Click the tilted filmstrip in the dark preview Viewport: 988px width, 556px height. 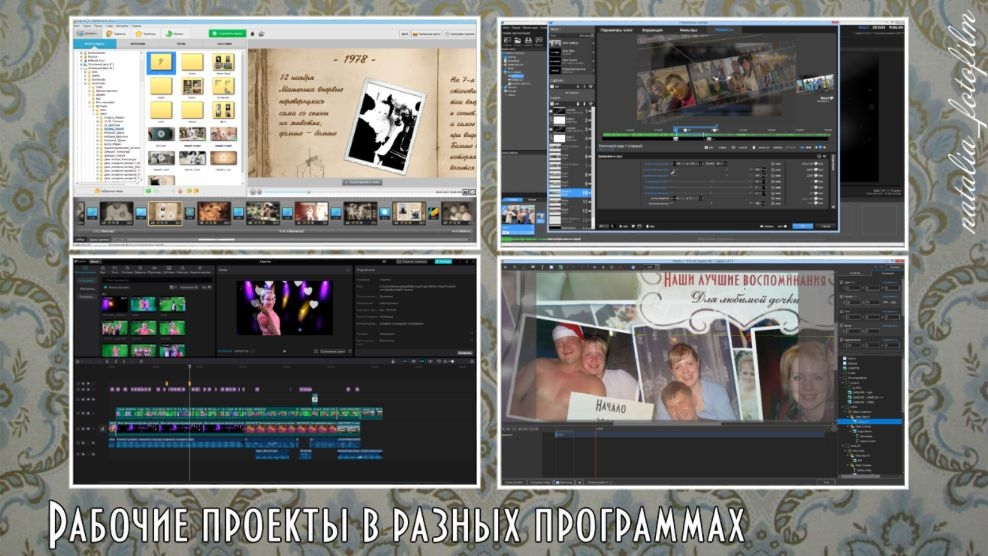(718, 85)
